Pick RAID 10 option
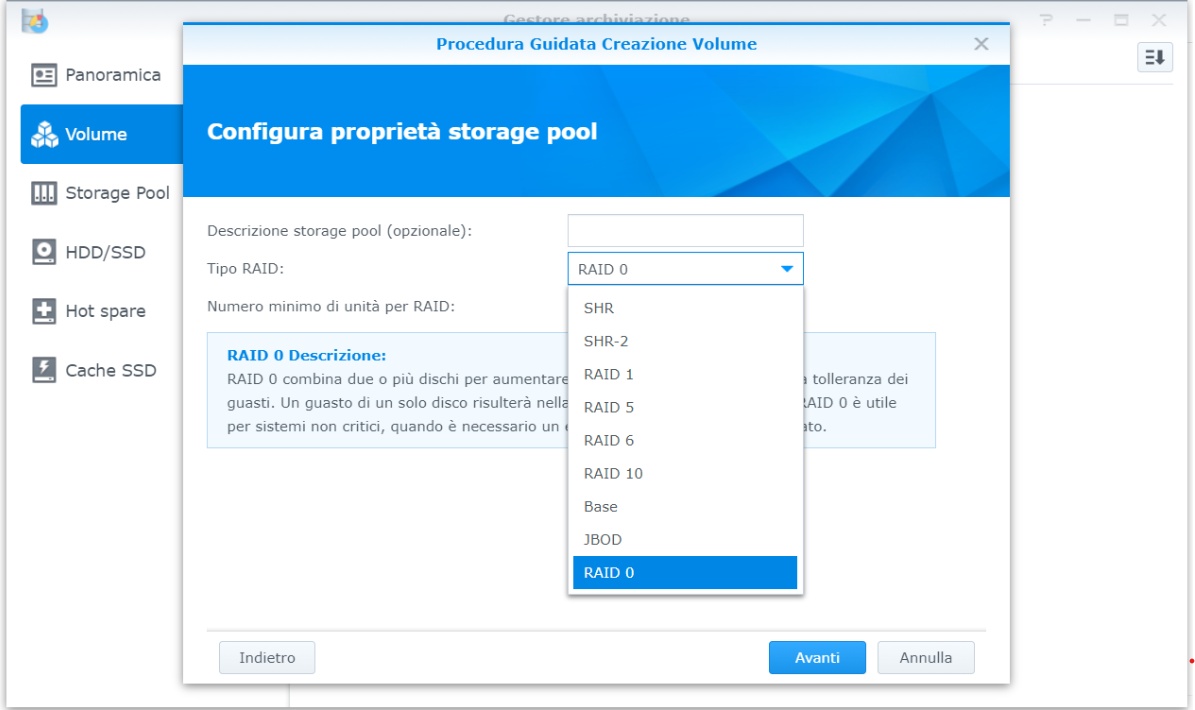The height and width of the screenshot is (710, 1195). pyautogui.click(x=613, y=473)
